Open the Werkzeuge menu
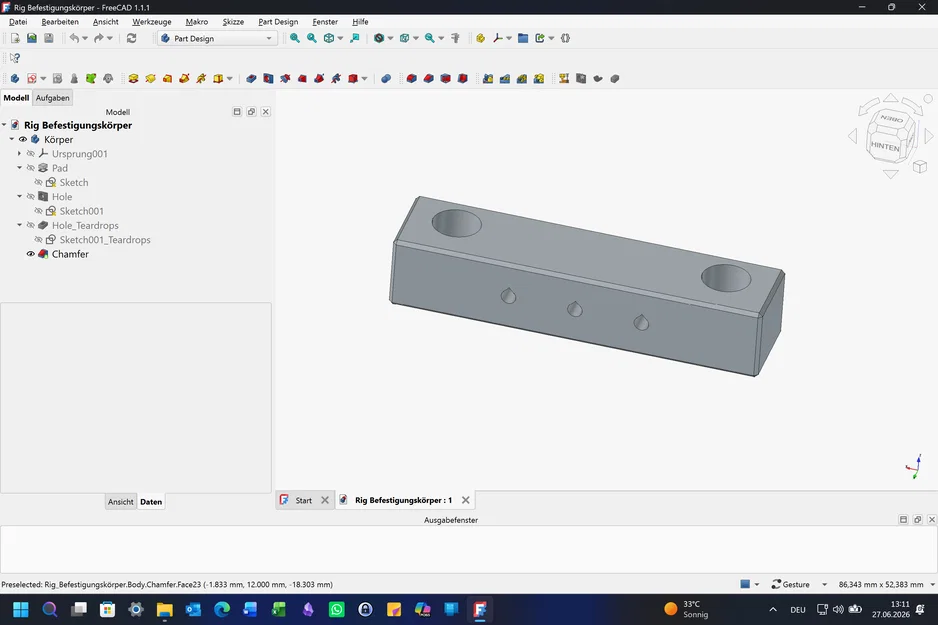Image resolution: width=938 pixels, height=625 pixels. [151, 22]
